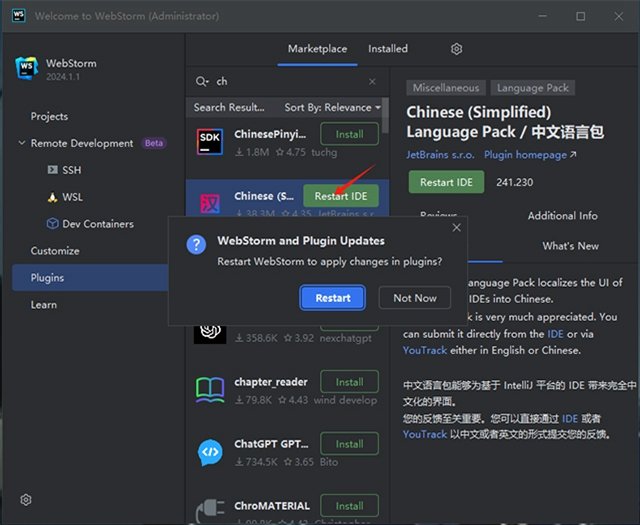640x525 pixels.
Task: Open the plugin settings gear next to the Installed tab
Action: (x=456, y=49)
